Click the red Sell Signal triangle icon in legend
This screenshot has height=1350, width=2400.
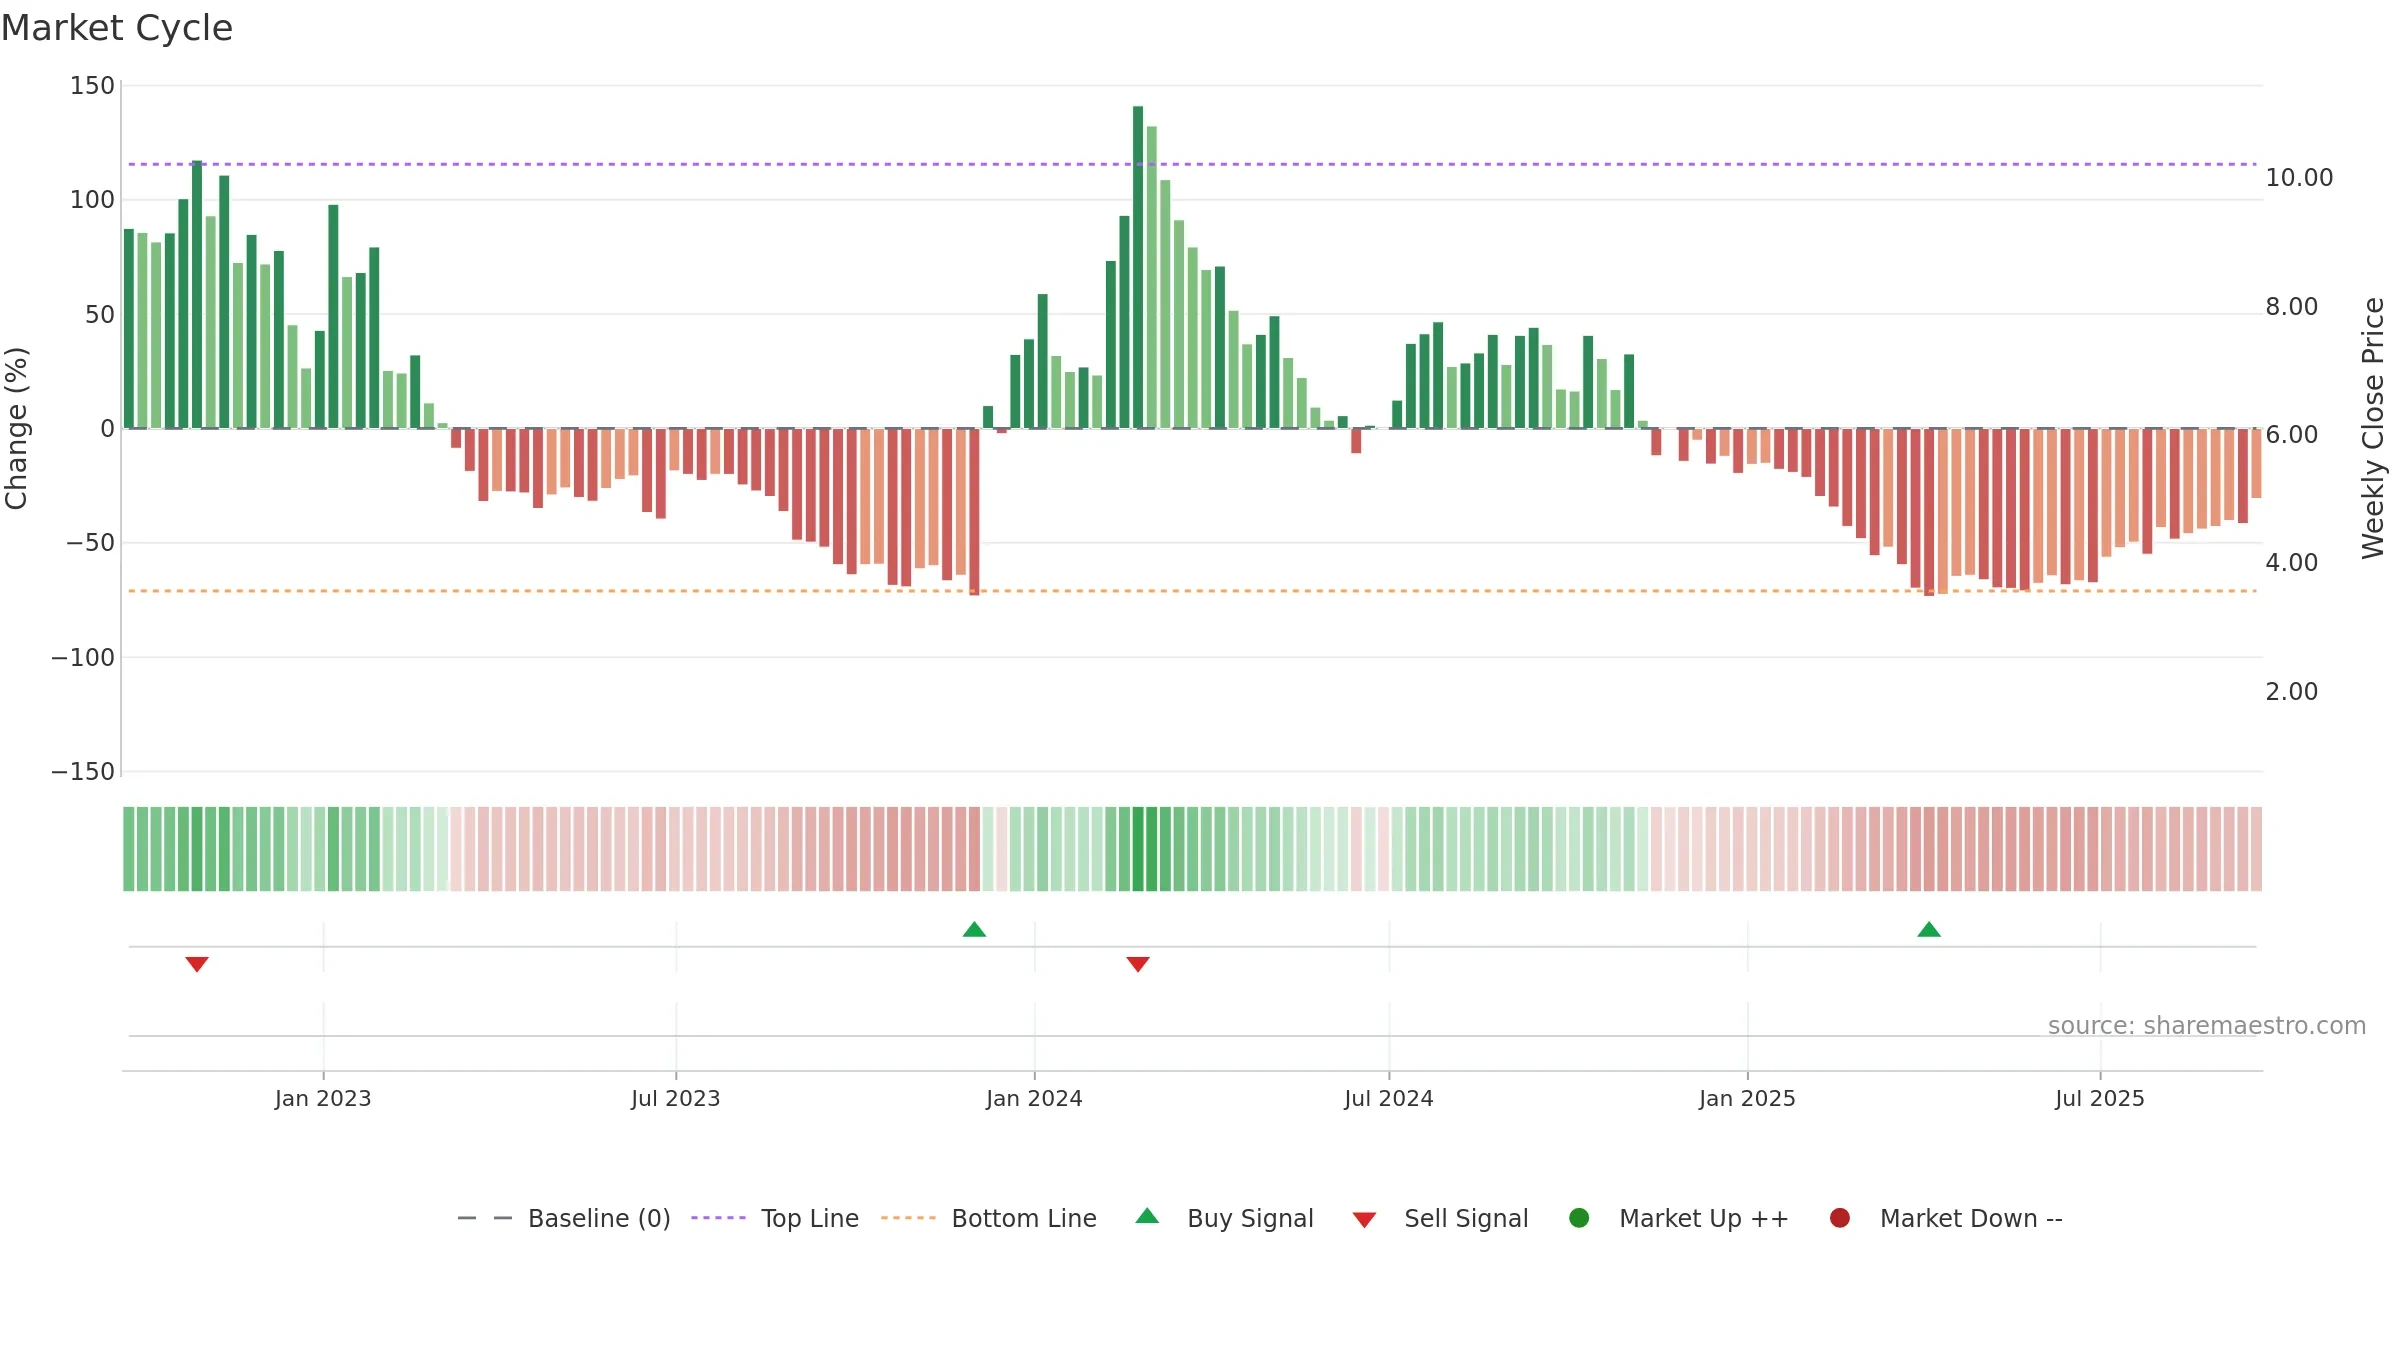pyautogui.click(x=1364, y=1220)
